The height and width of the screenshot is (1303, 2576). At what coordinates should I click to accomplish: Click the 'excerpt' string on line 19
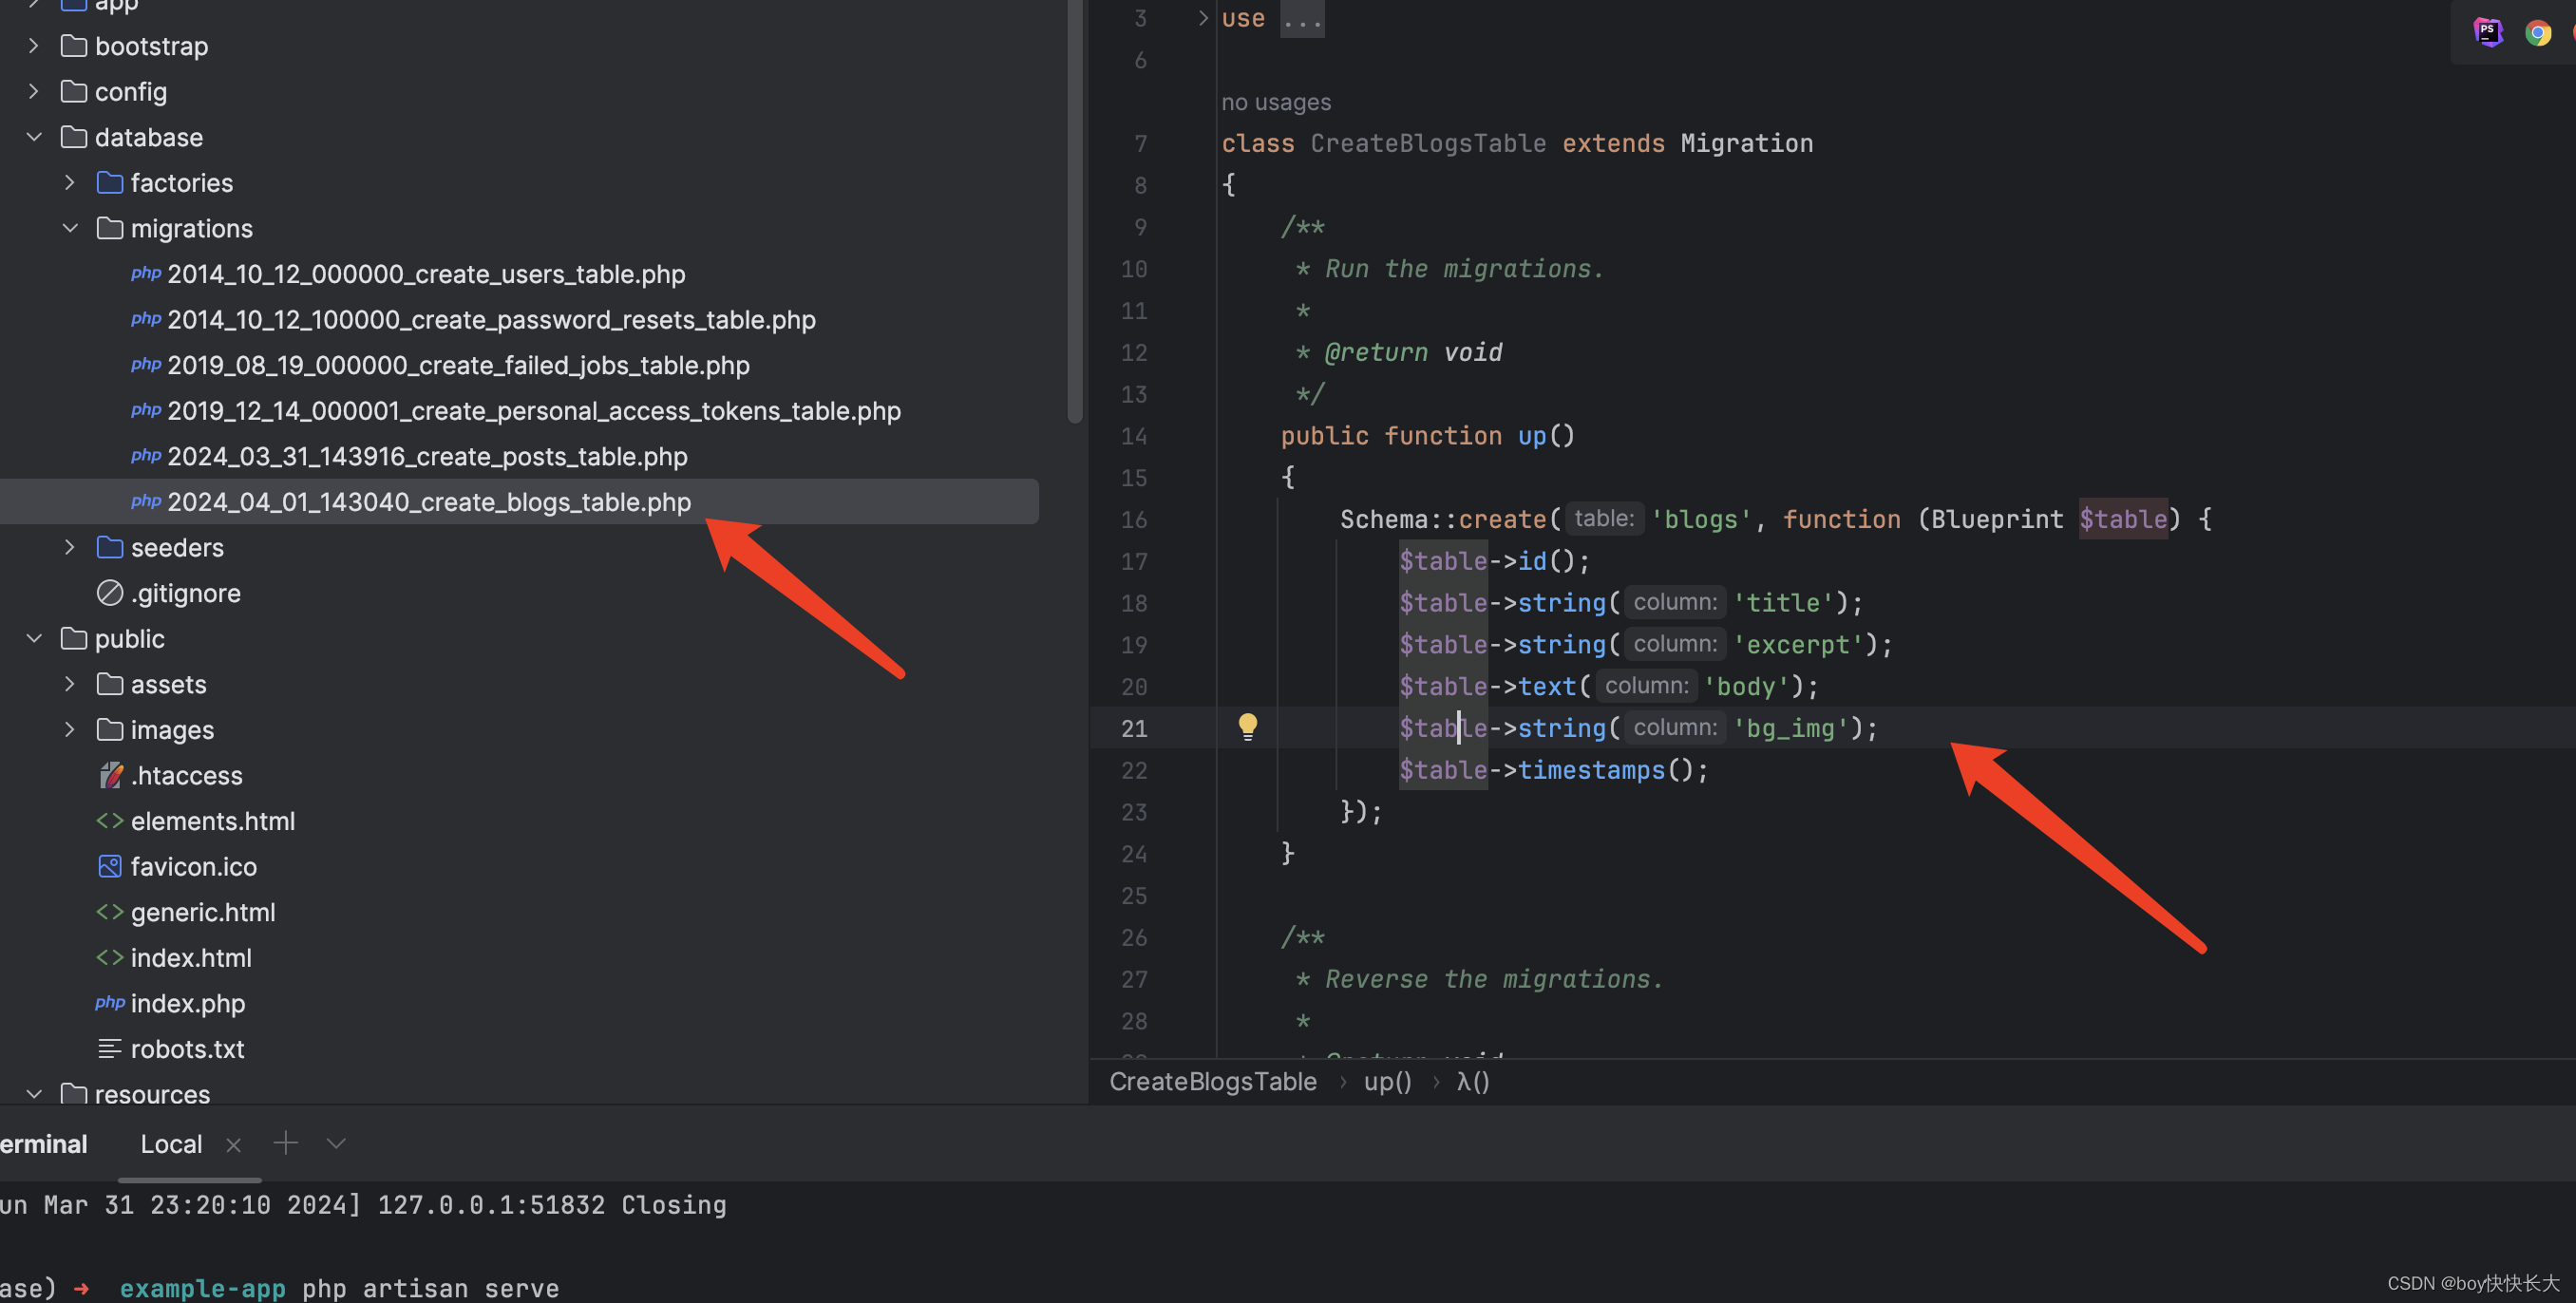(x=1798, y=644)
